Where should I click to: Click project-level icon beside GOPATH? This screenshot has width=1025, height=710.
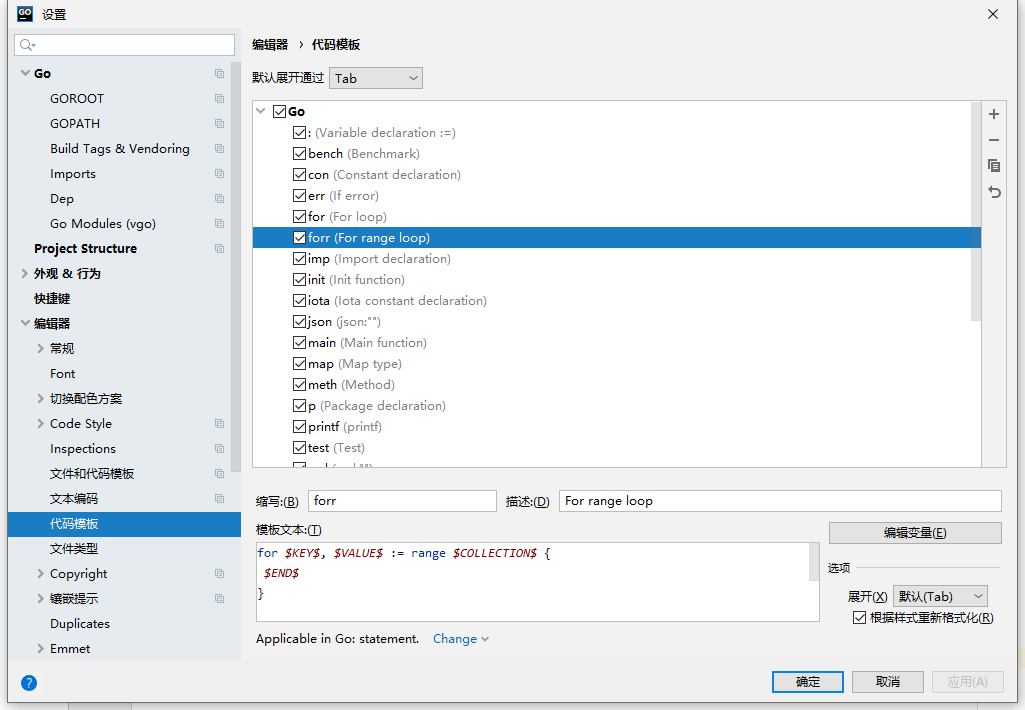[220, 124]
